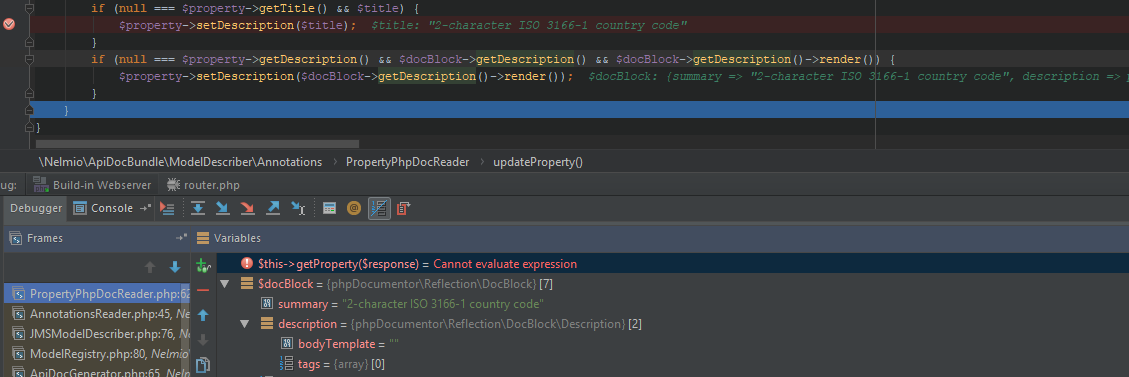This screenshot has height=377, width=1129.
Task: Click the pin arrow next to the Console tab
Action: pos(145,208)
